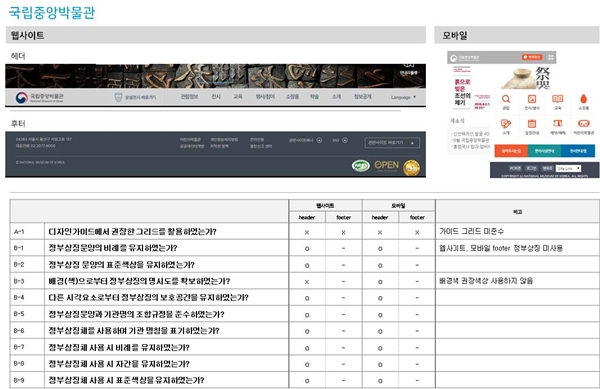Image resolution: width=600 pixels, height=389 pixels.
Task: Click the 조선의 제기 exhibition title
Action: click(462, 99)
